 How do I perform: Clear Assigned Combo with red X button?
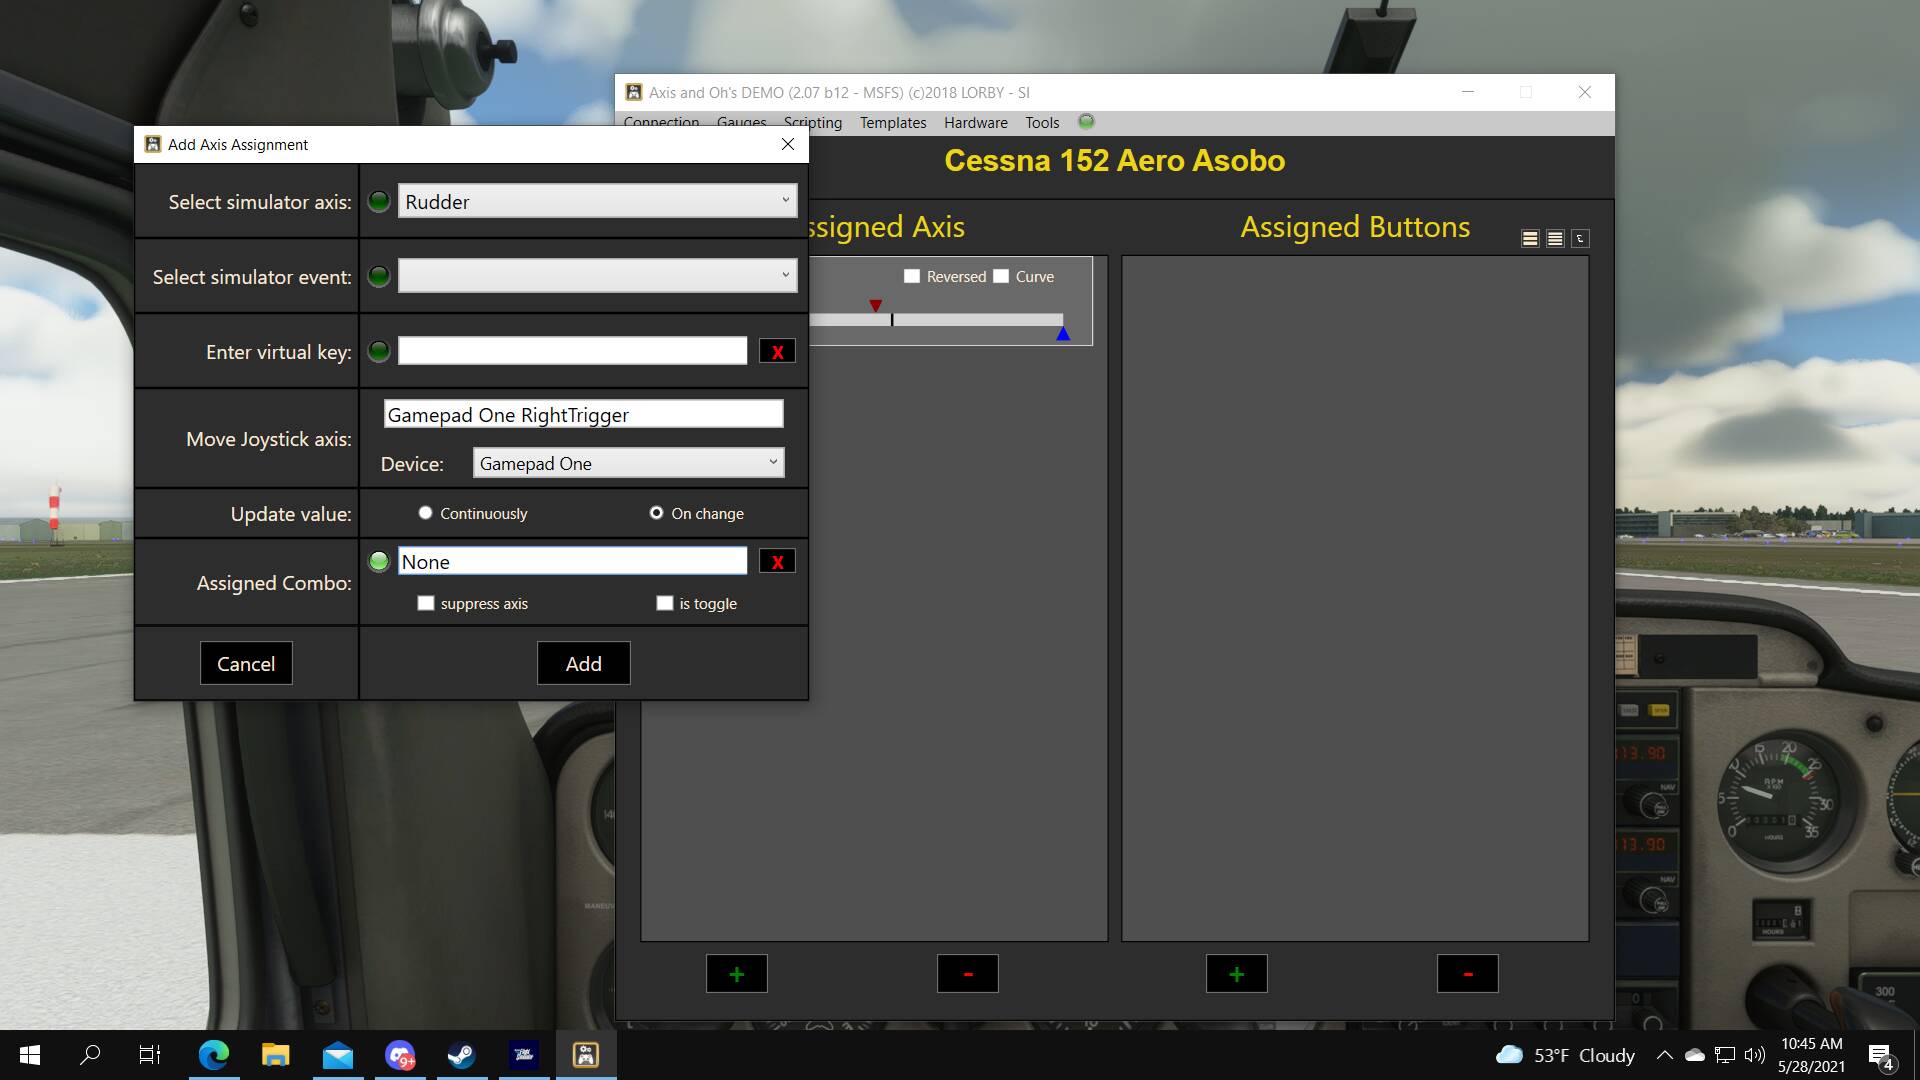coord(777,561)
